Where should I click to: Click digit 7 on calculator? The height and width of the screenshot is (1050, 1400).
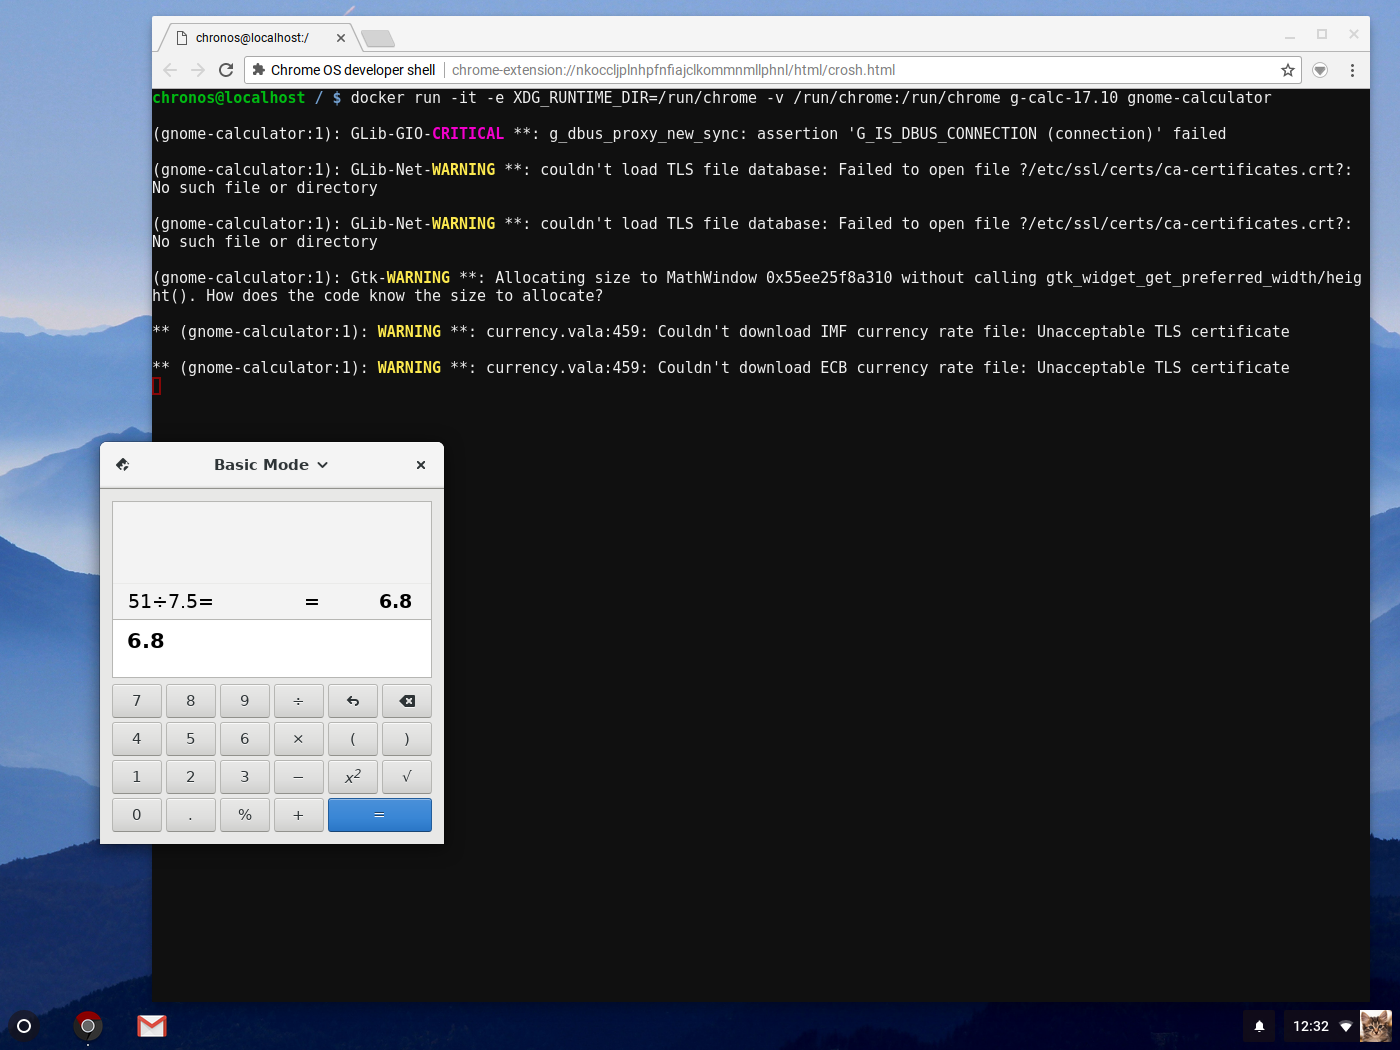(137, 701)
